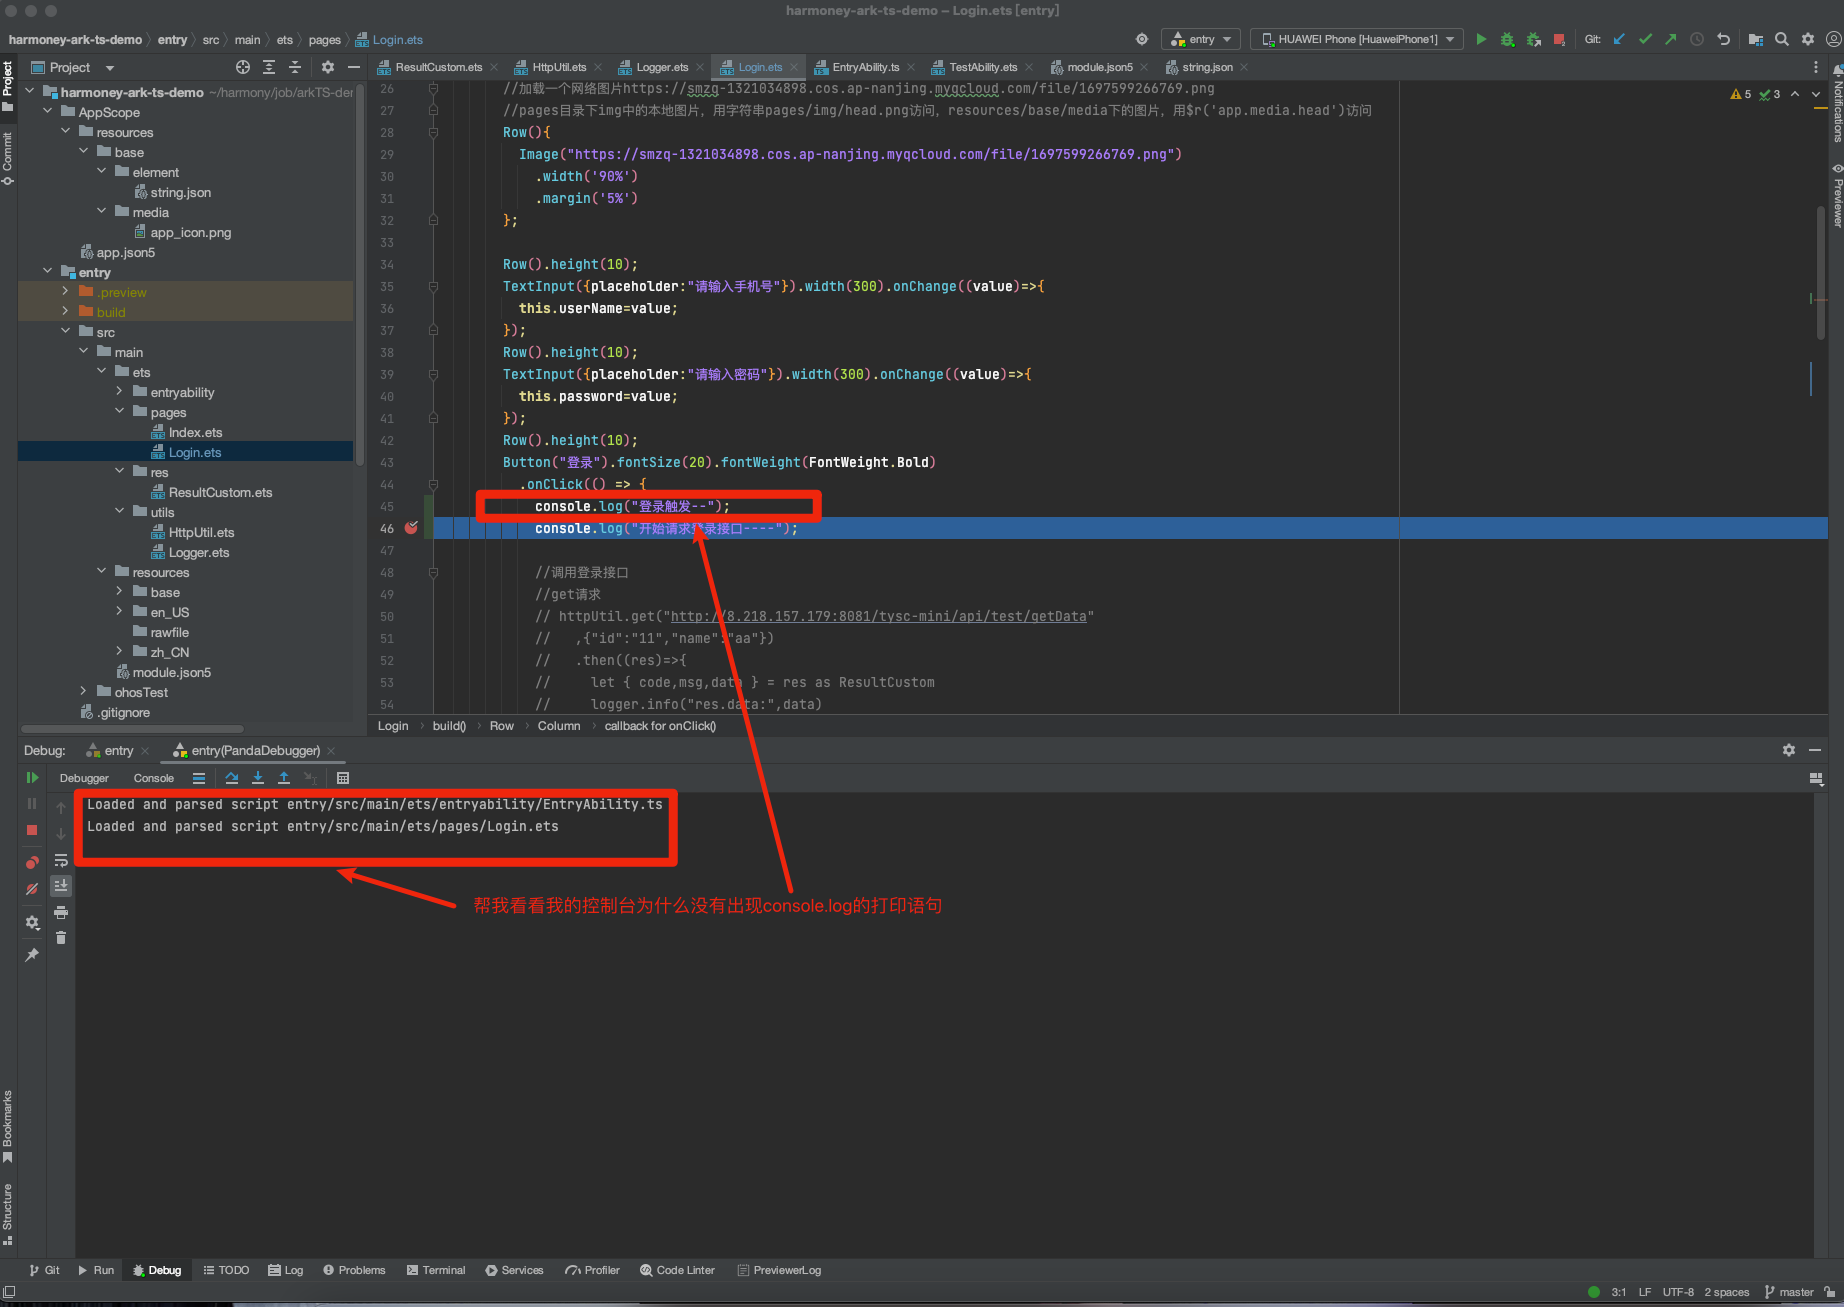Toggle the Commit tool window
The width and height of the screenshot is (1844, 1307).
[7, 158]
